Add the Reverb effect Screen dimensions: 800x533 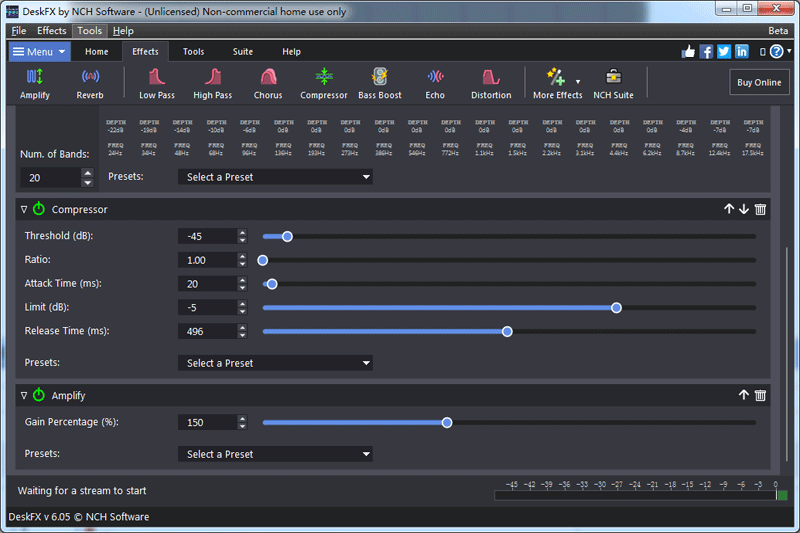(90, 84)
